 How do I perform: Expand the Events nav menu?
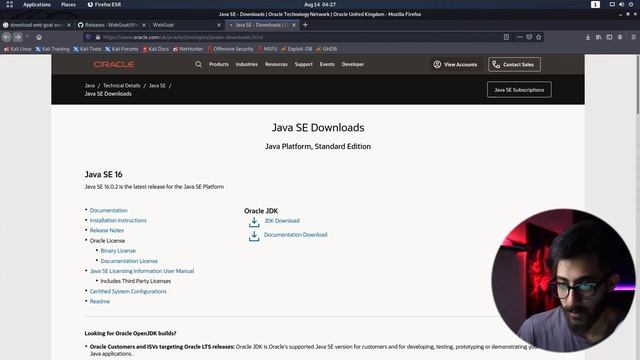tap(327, 64)
